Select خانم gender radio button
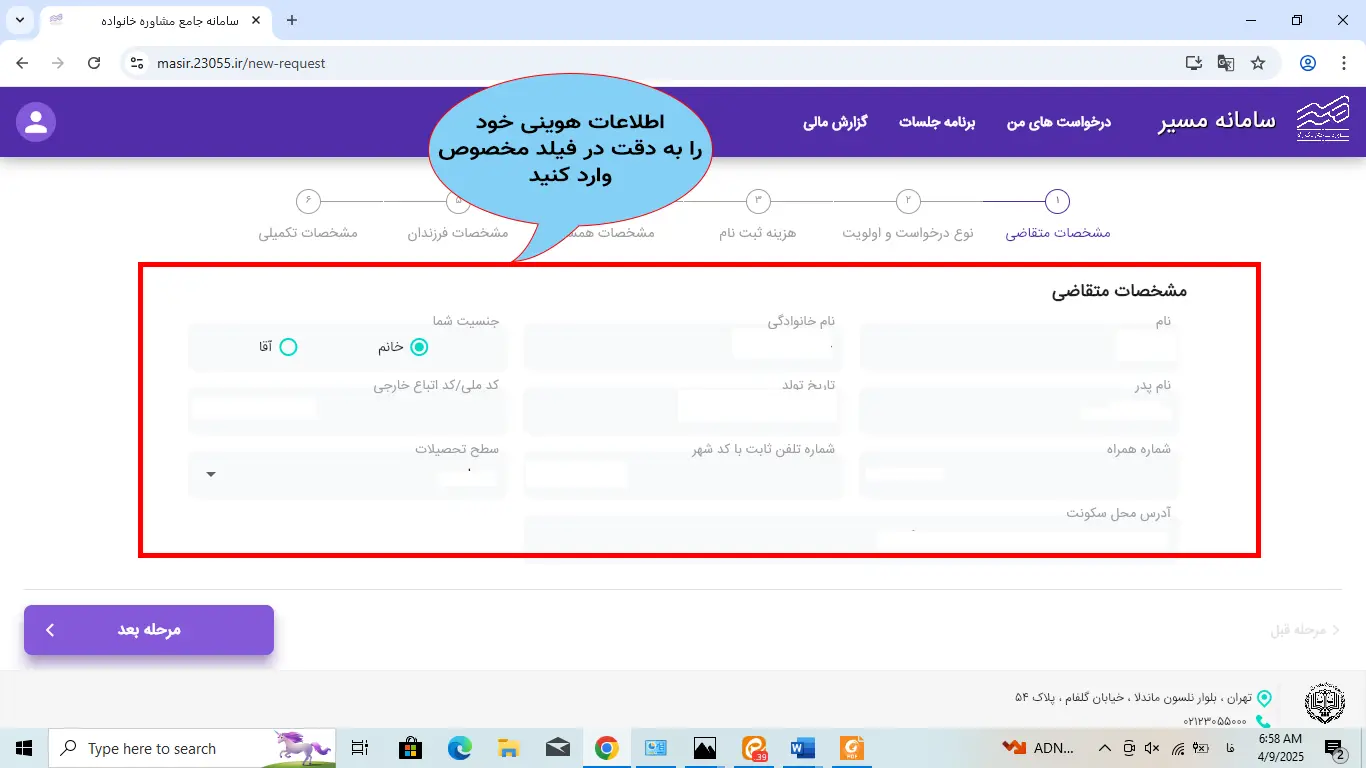This screenshot has width=1366, height=768. (x=419, y=347)
